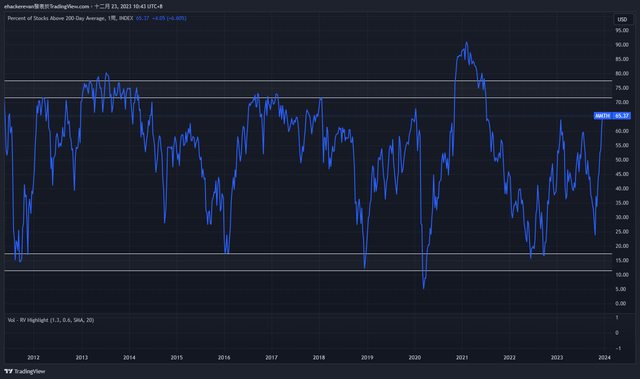
Task: Click the 85.00 price axis label
Action: point(622,59)
